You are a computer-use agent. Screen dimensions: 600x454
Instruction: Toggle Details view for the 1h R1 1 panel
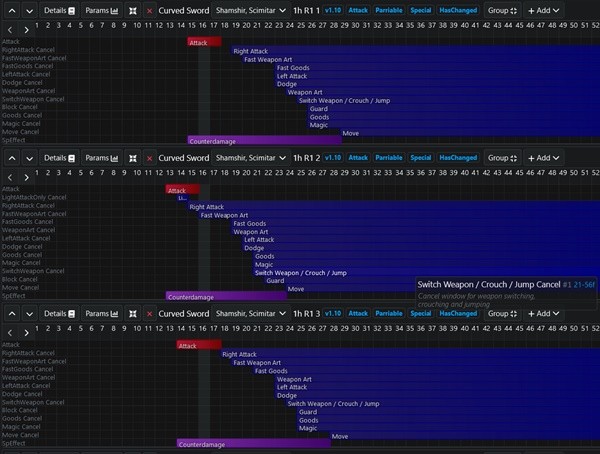coord(59,10)
